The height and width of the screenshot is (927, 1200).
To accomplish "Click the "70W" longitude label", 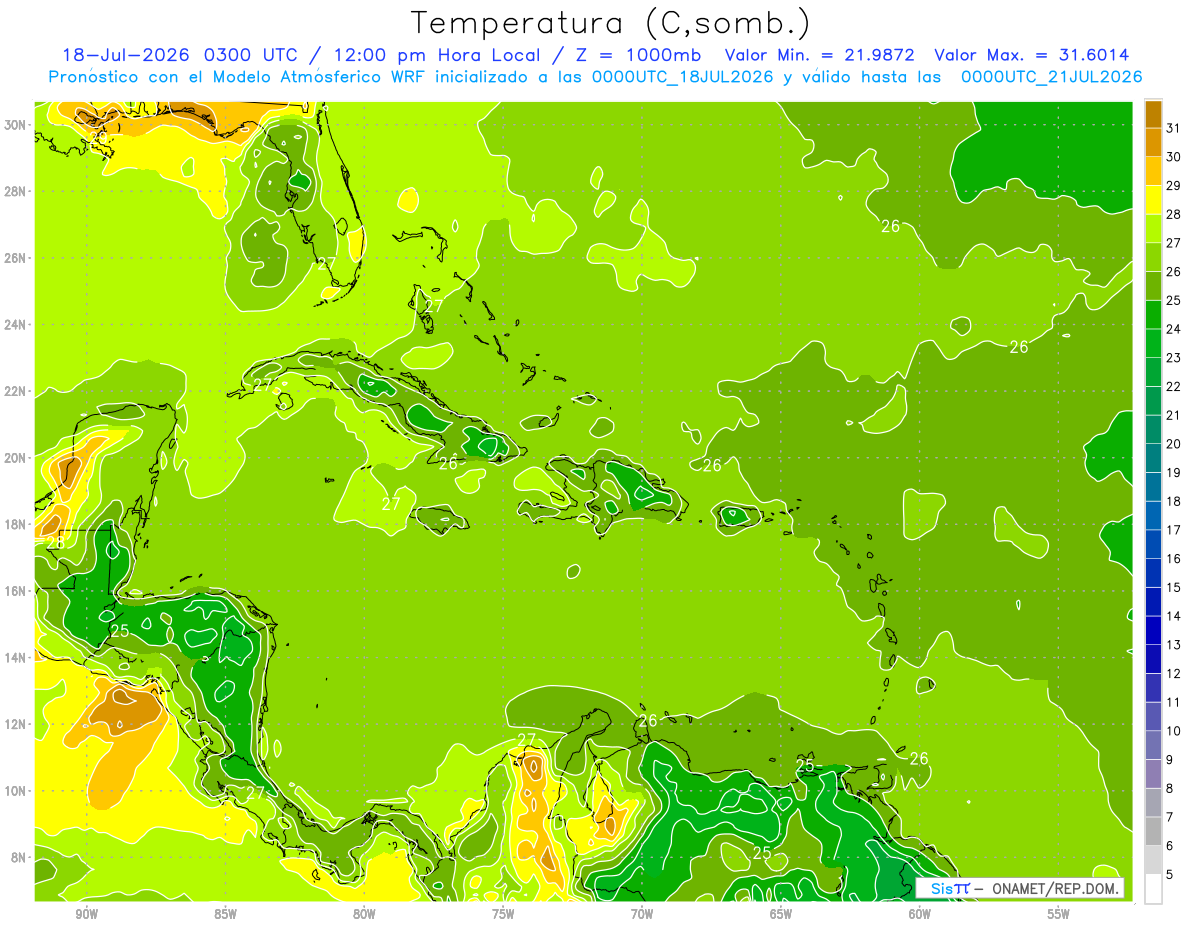I will (x=642, y=914).
